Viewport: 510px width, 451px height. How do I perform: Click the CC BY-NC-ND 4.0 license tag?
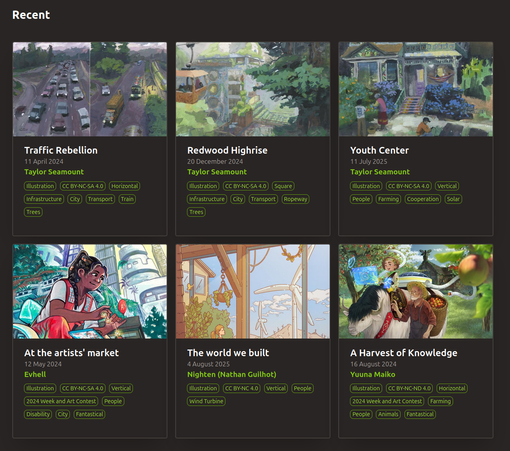pyautogui.click(x=409, y=388)
